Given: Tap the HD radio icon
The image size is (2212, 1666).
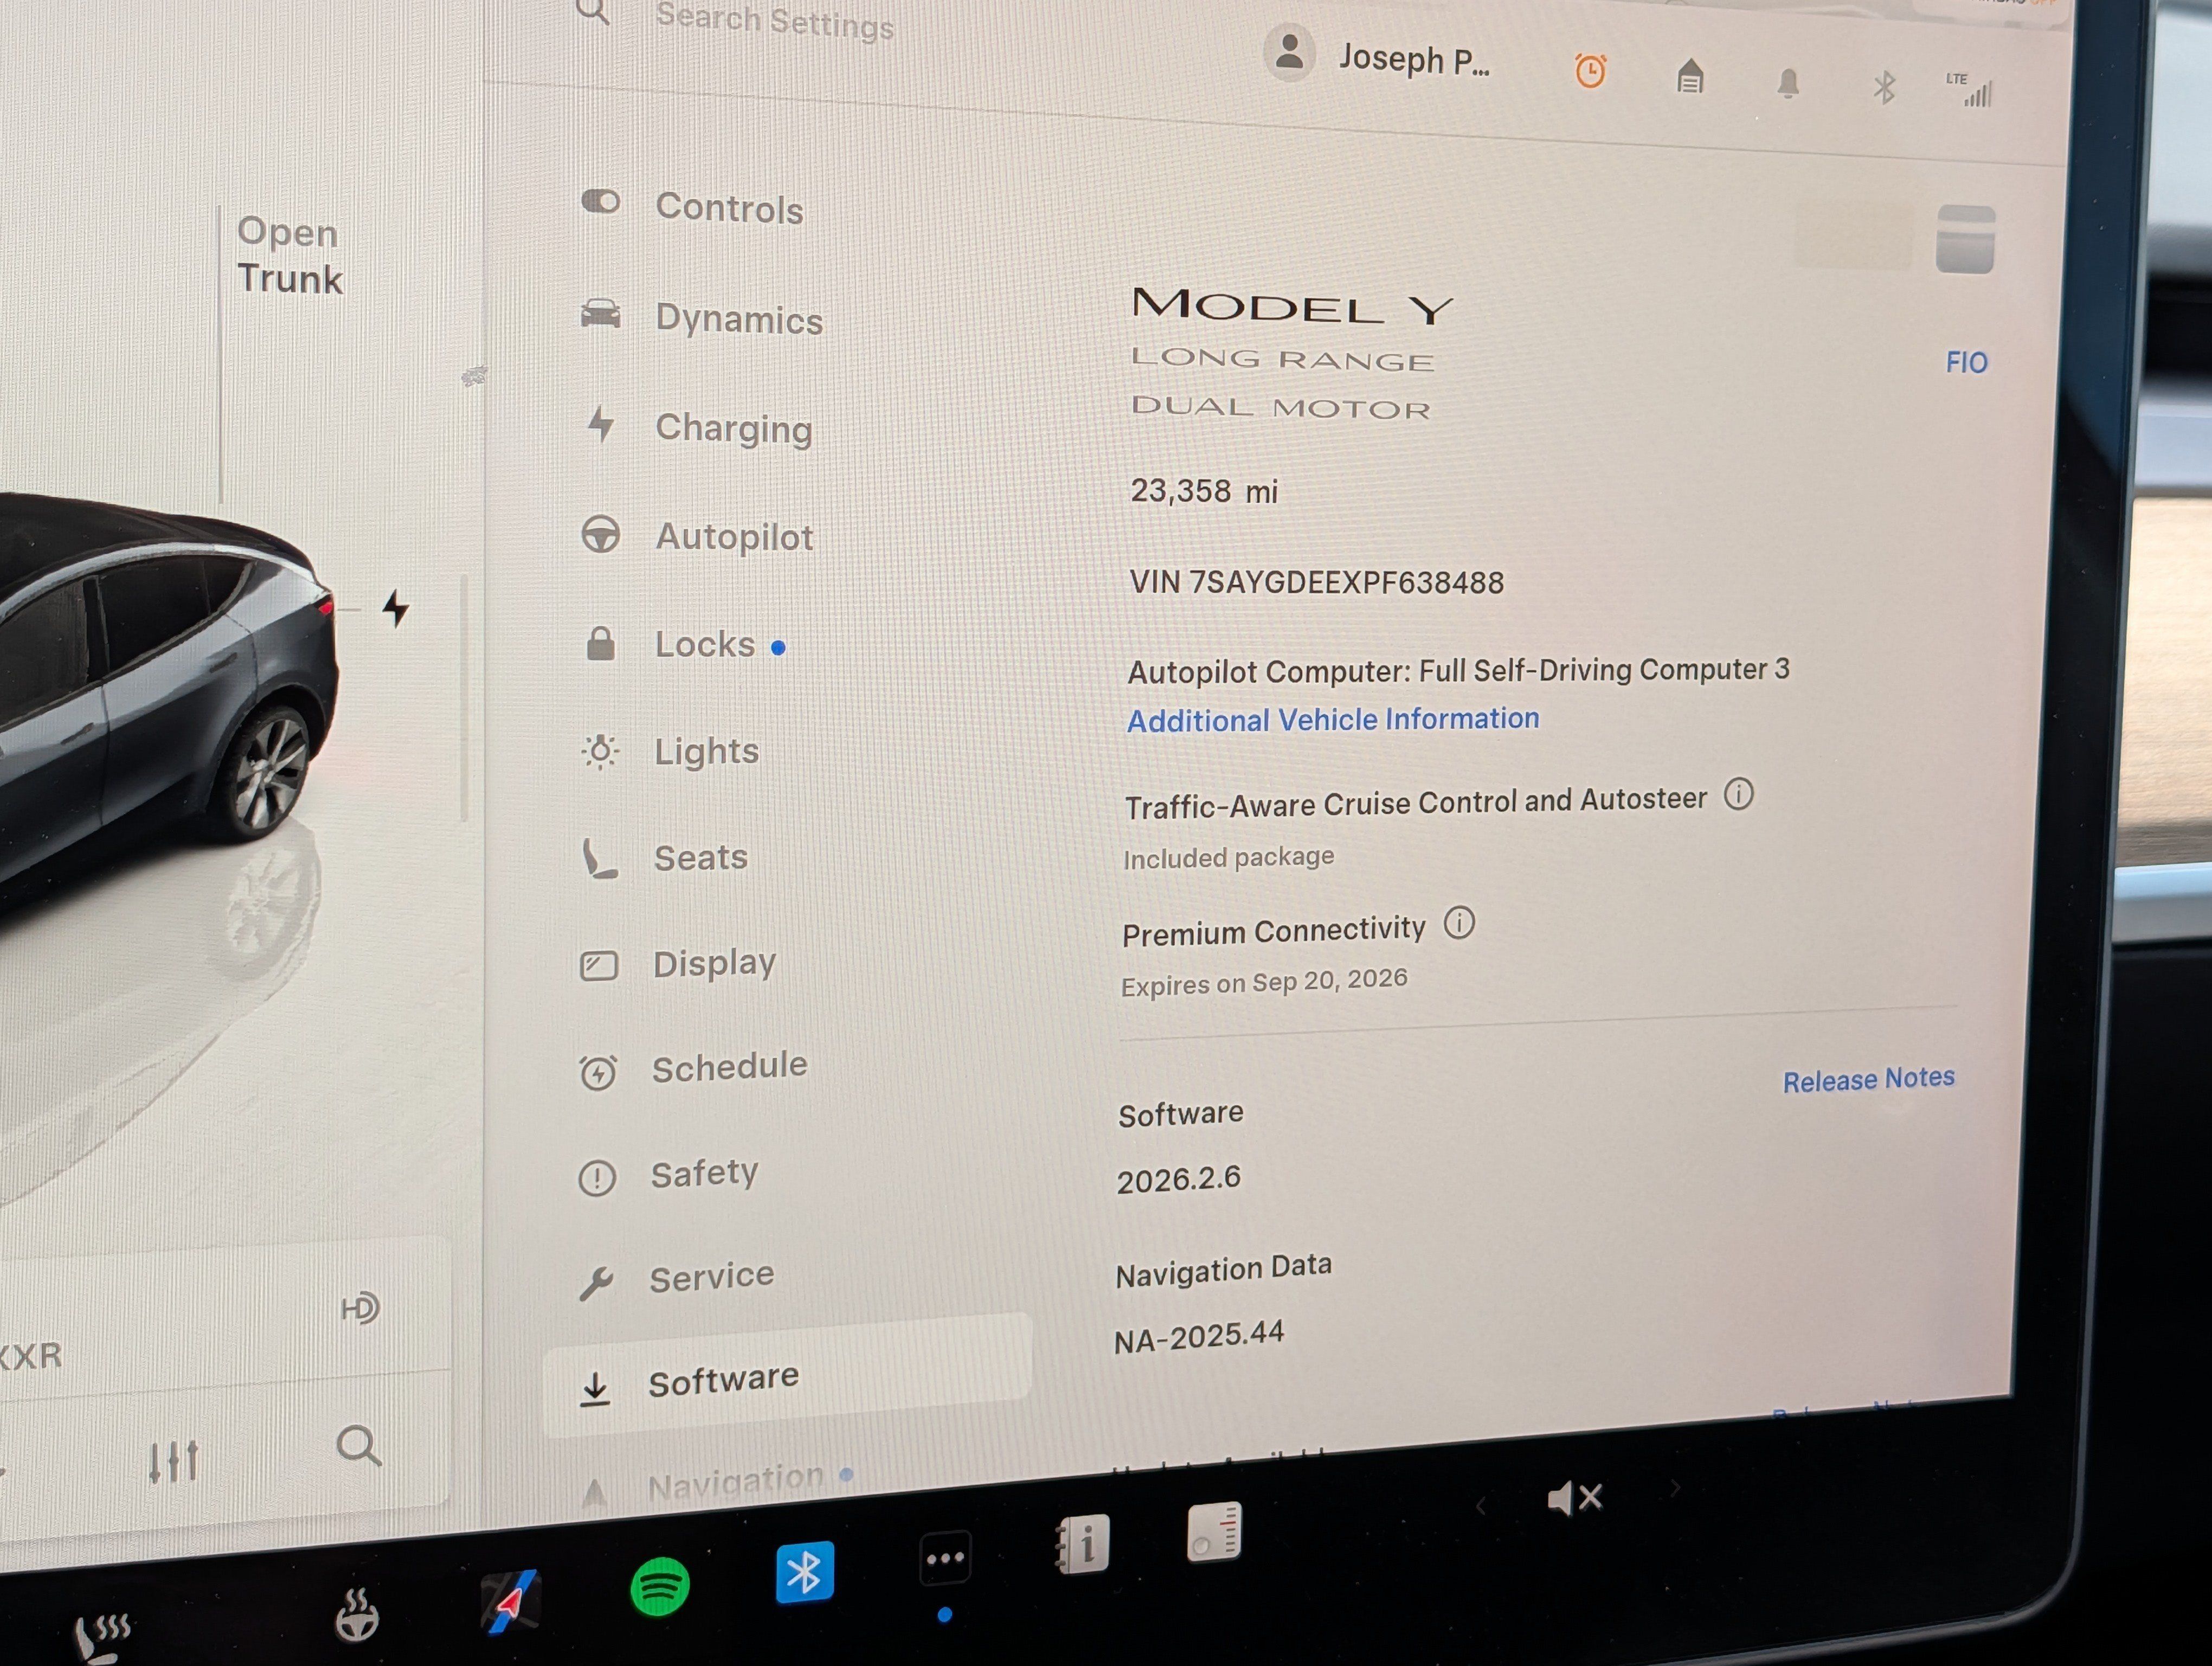Looking at the screenshot, I should click(360, 1308).
